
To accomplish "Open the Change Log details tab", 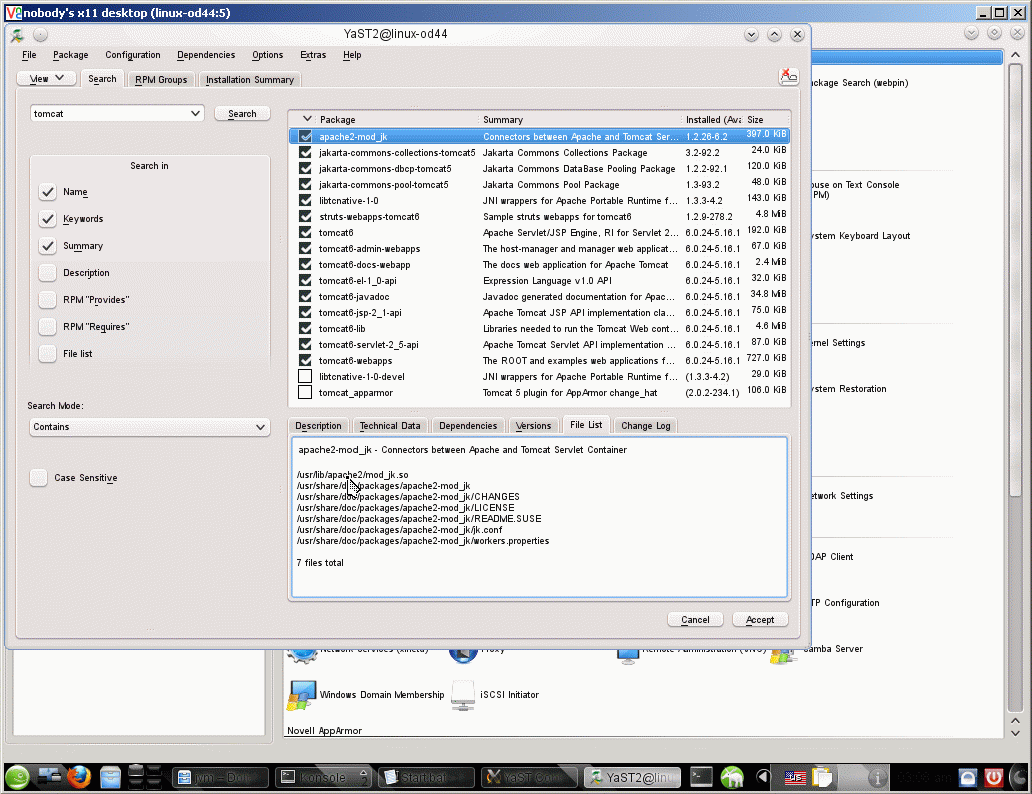I will [x=646, y=426].
